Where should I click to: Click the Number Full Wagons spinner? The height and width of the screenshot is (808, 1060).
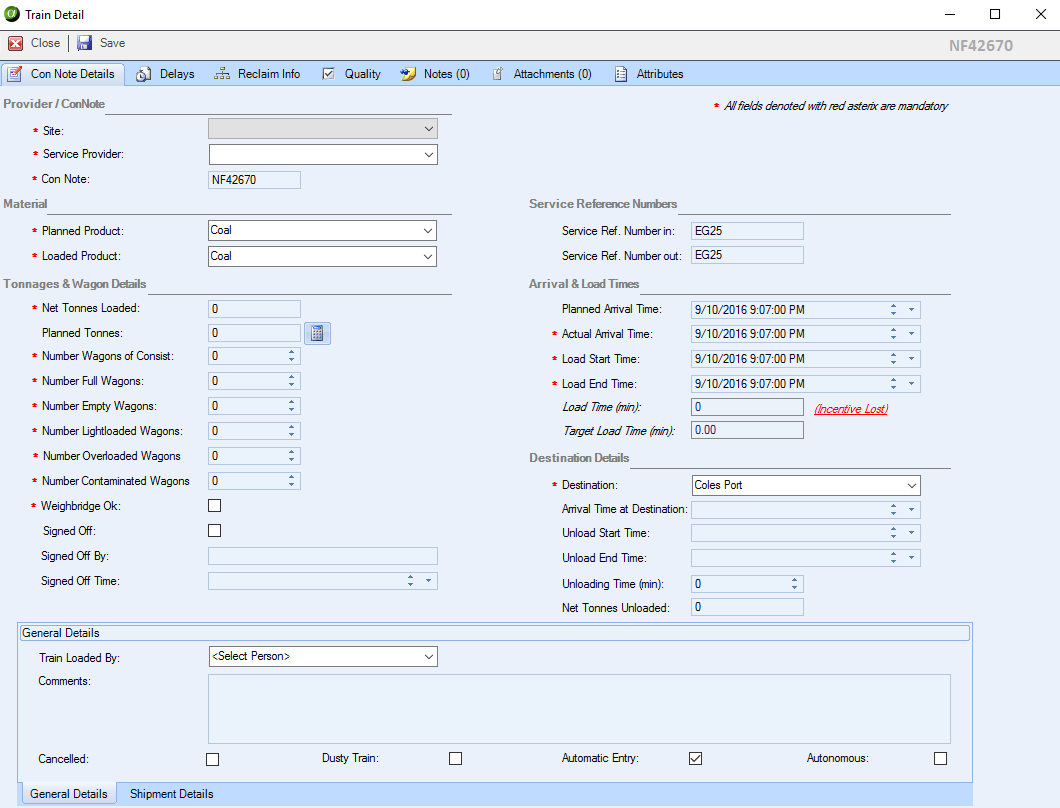[291, 381]
